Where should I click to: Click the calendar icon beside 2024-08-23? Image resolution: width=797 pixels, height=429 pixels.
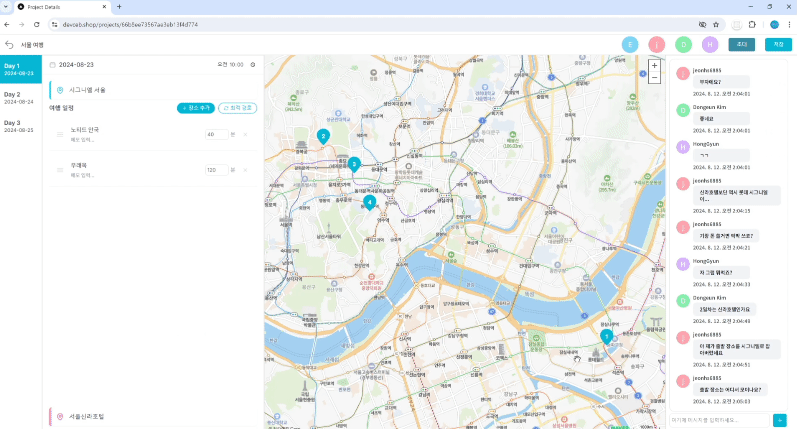pos(53,65)
